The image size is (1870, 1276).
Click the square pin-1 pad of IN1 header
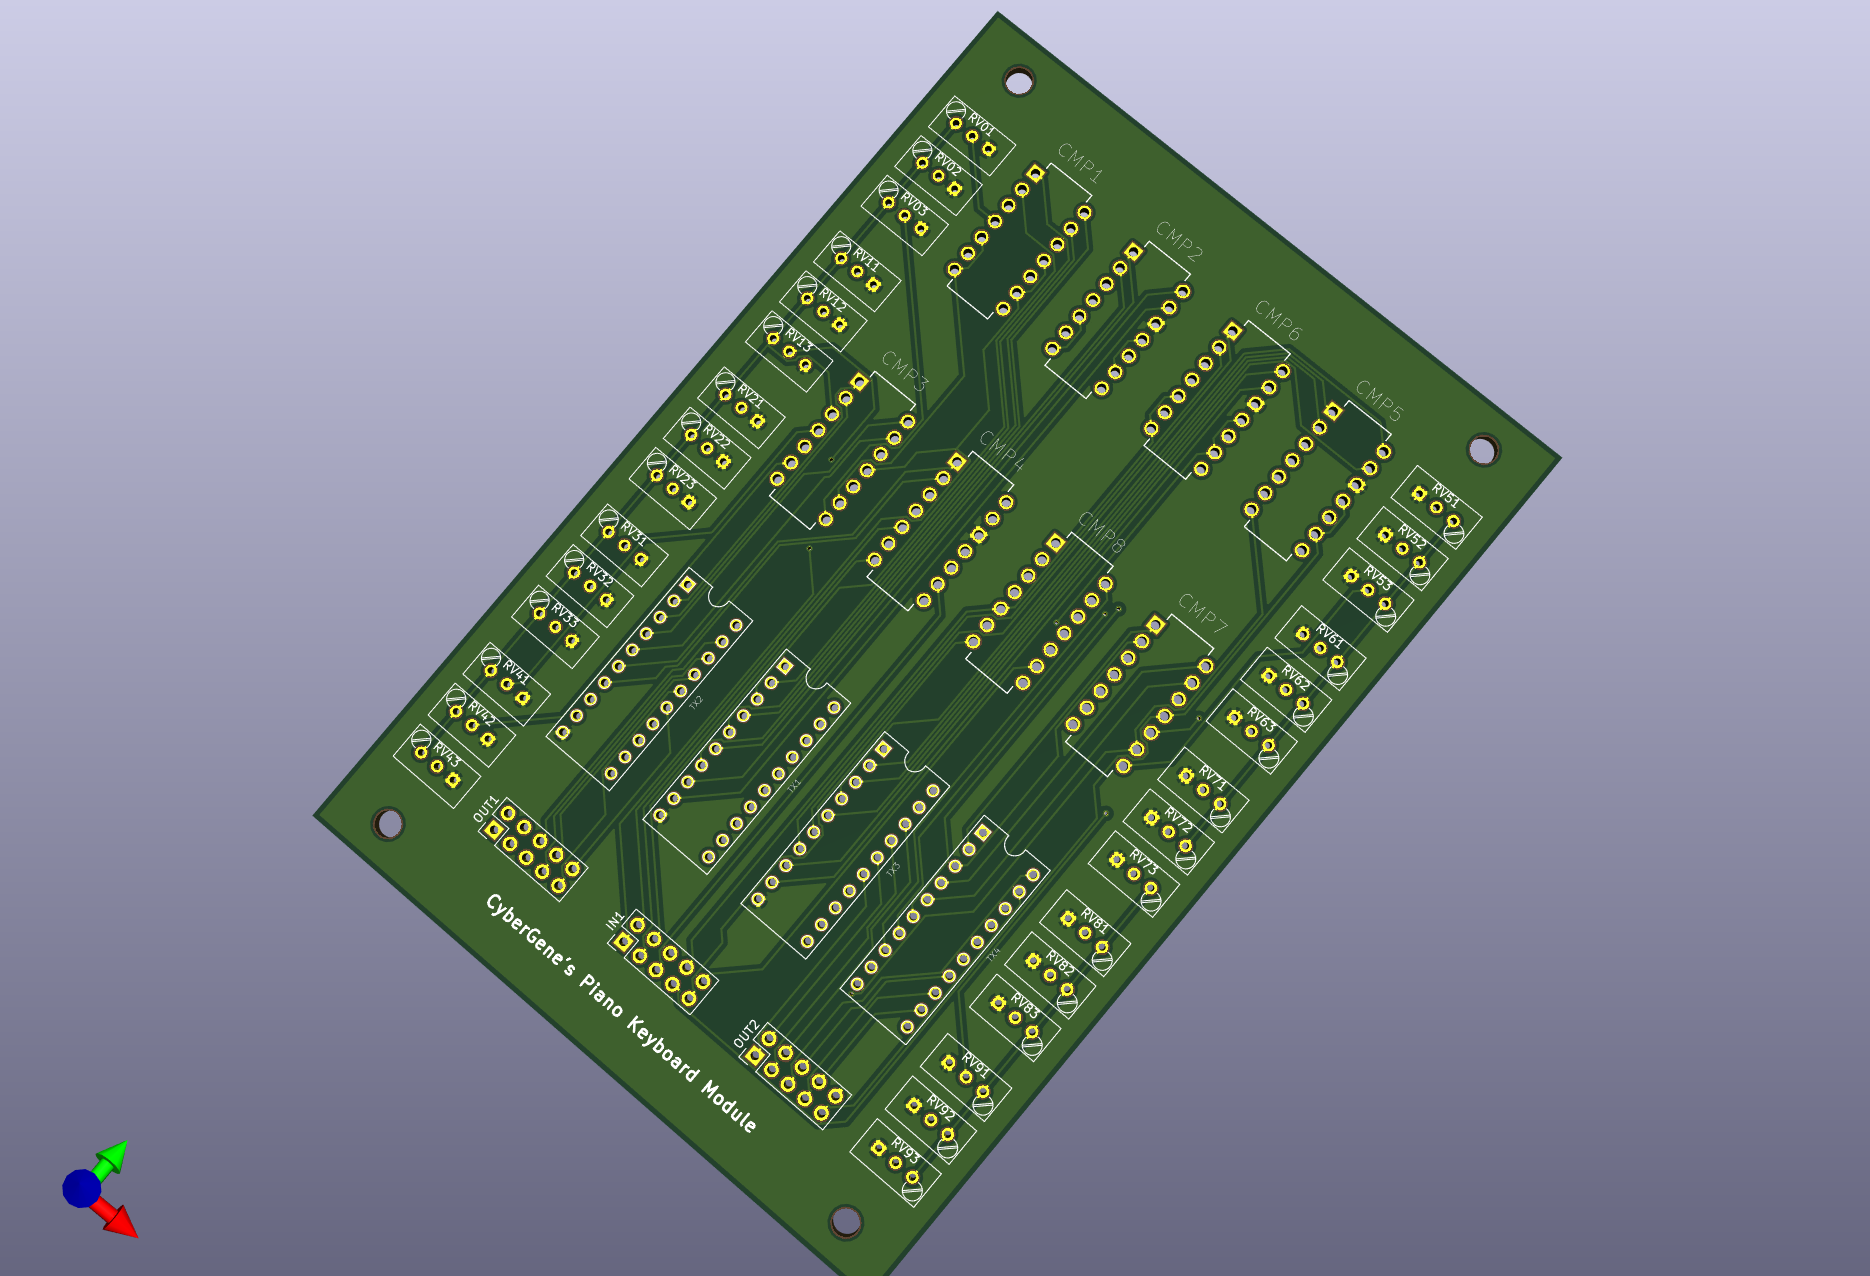[x=623, y=941]
